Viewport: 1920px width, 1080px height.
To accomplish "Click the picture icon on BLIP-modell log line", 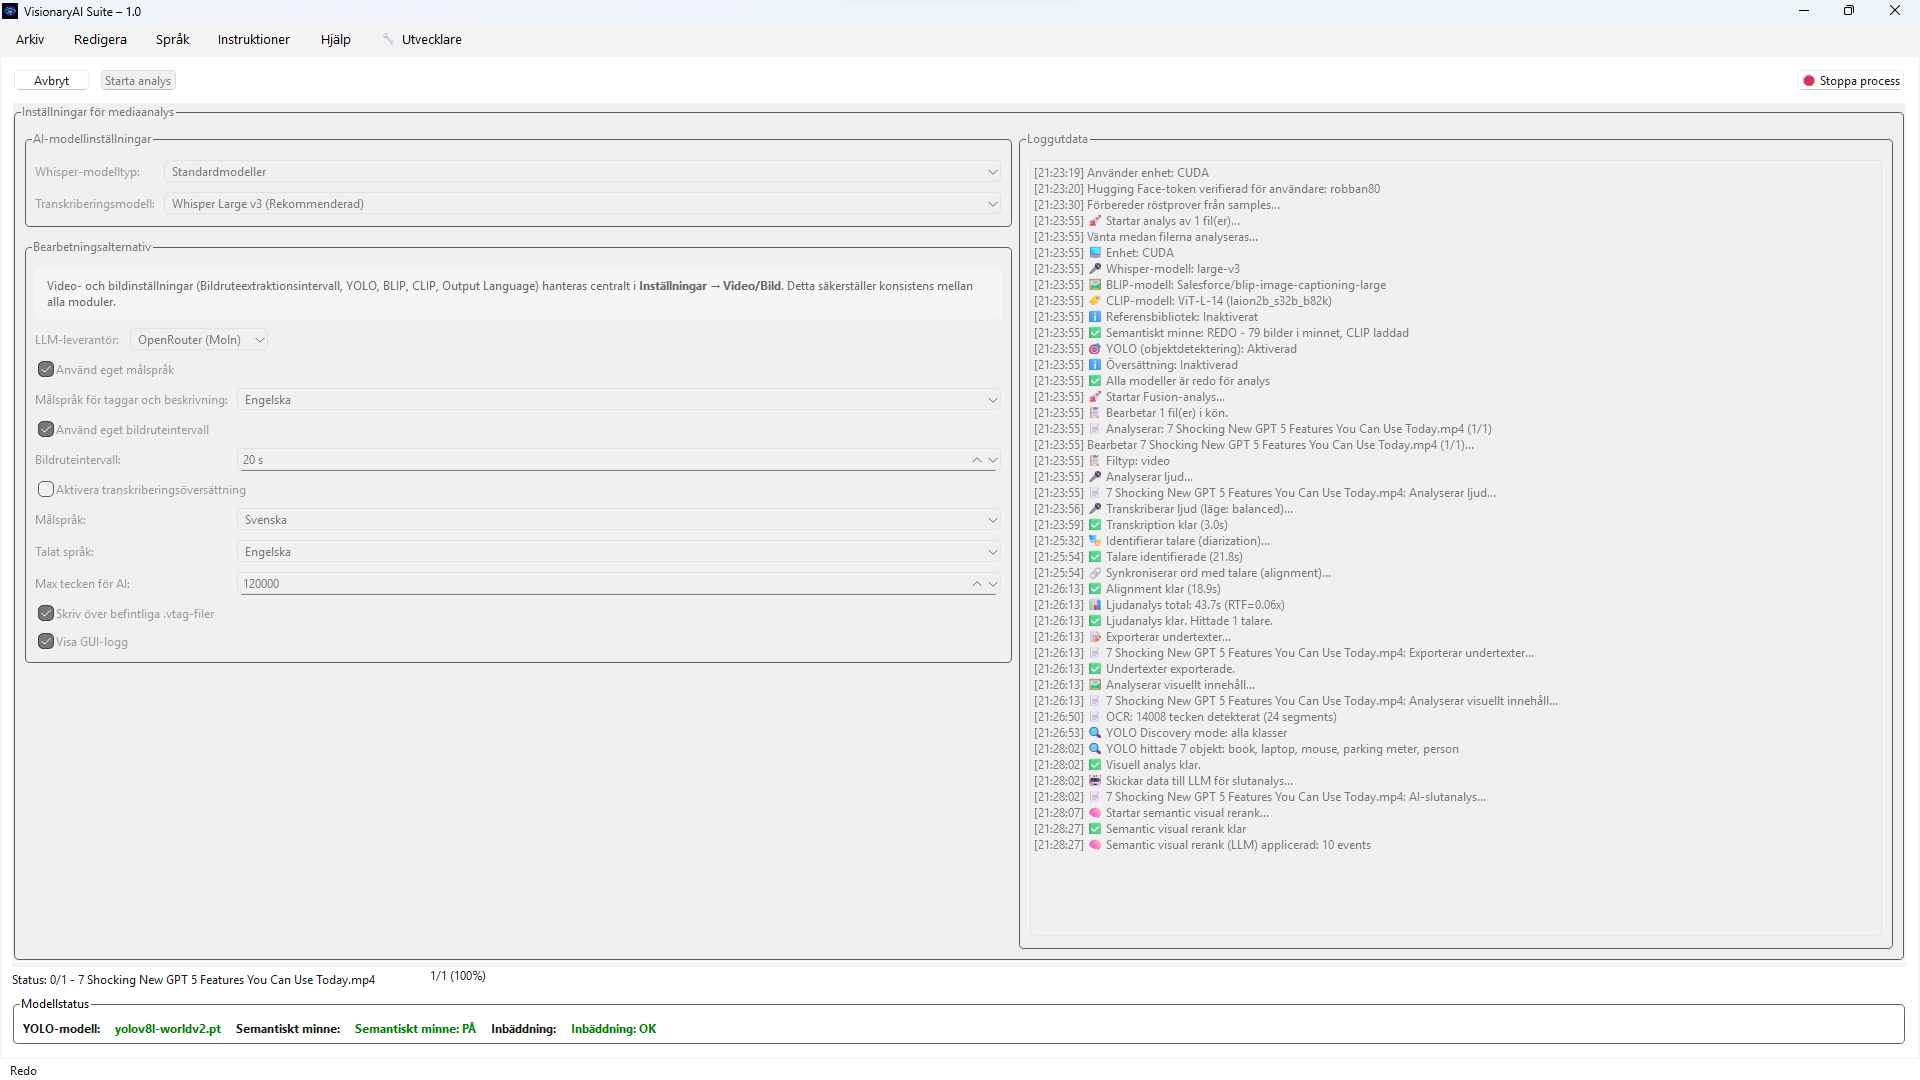I will click(1095, 285).
